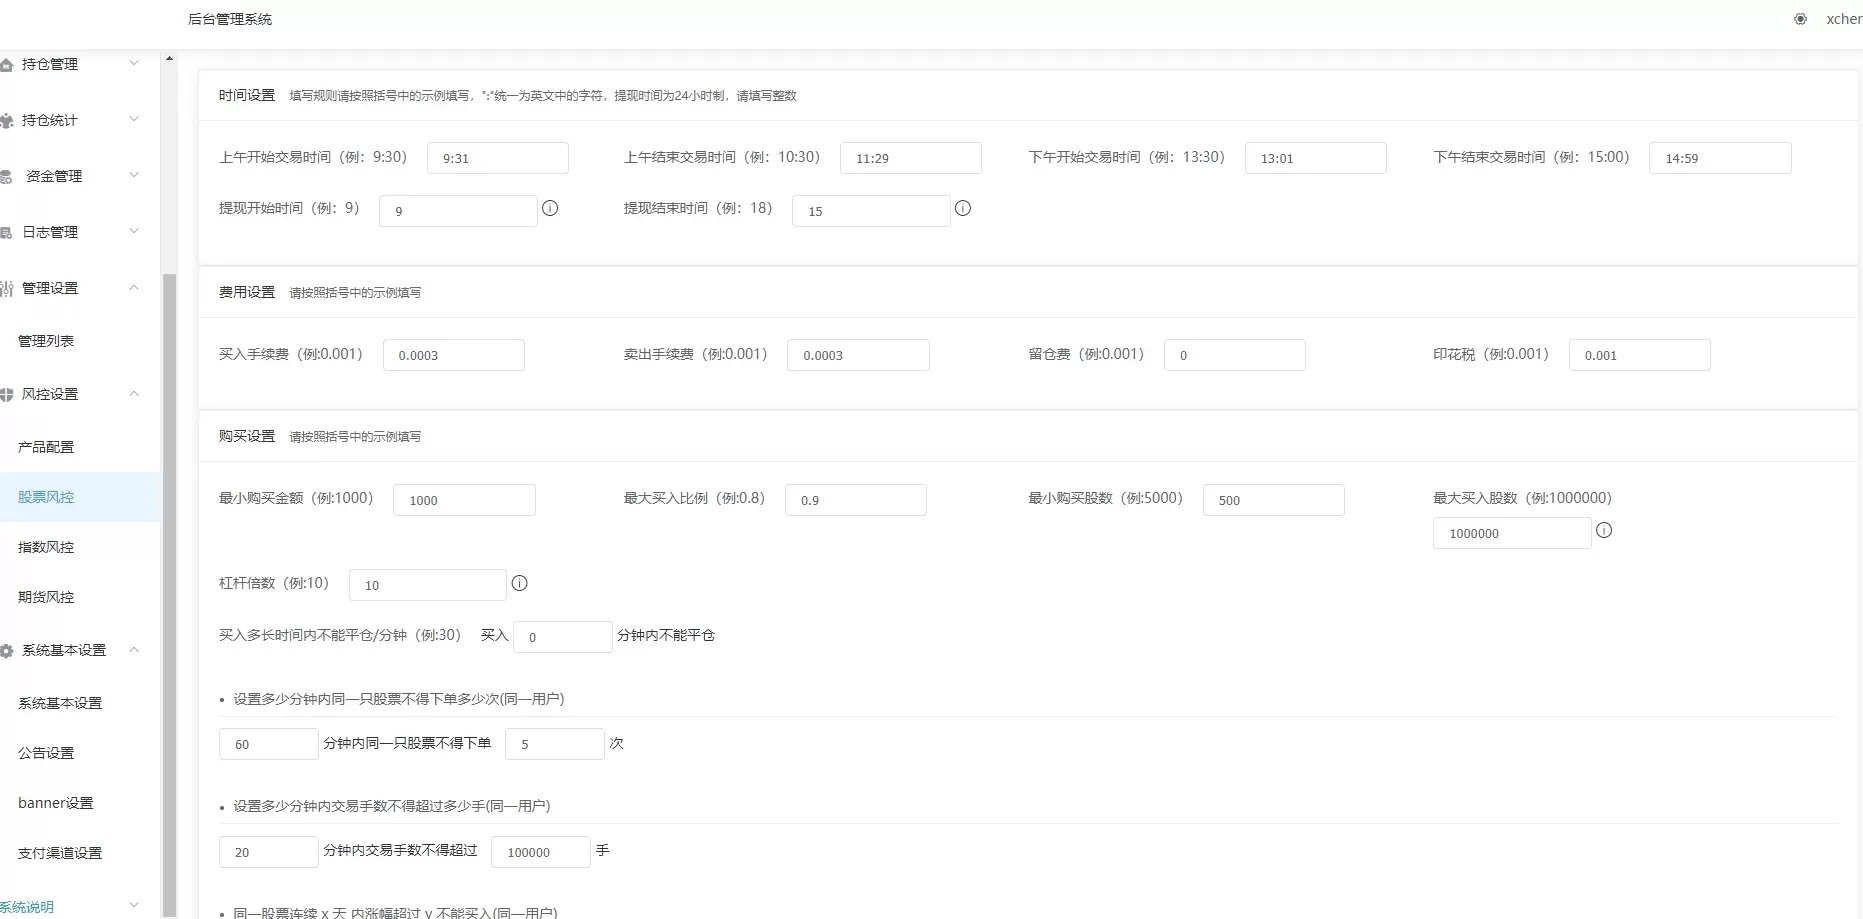
Task: Click the 风控设置 shield icon in sidebar
Action: pos(7,395)
